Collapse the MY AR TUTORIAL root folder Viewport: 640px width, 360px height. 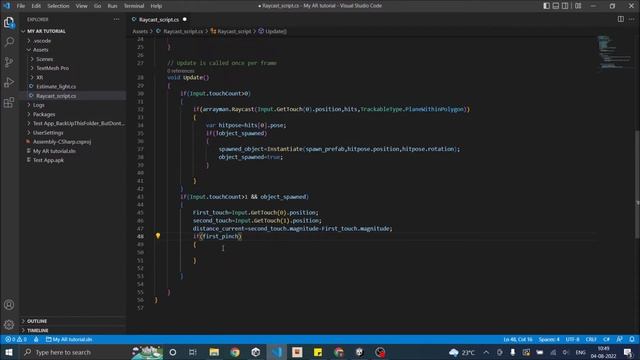73,31
